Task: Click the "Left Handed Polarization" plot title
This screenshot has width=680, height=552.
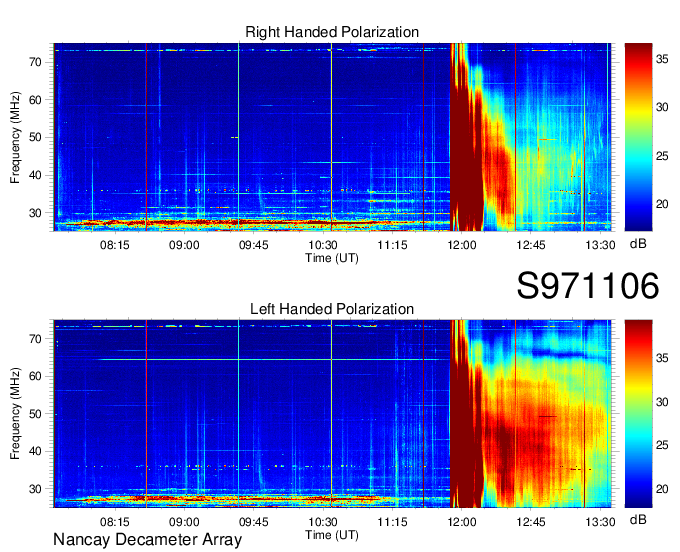Action: pyautogui.click(x=332, y=309)
